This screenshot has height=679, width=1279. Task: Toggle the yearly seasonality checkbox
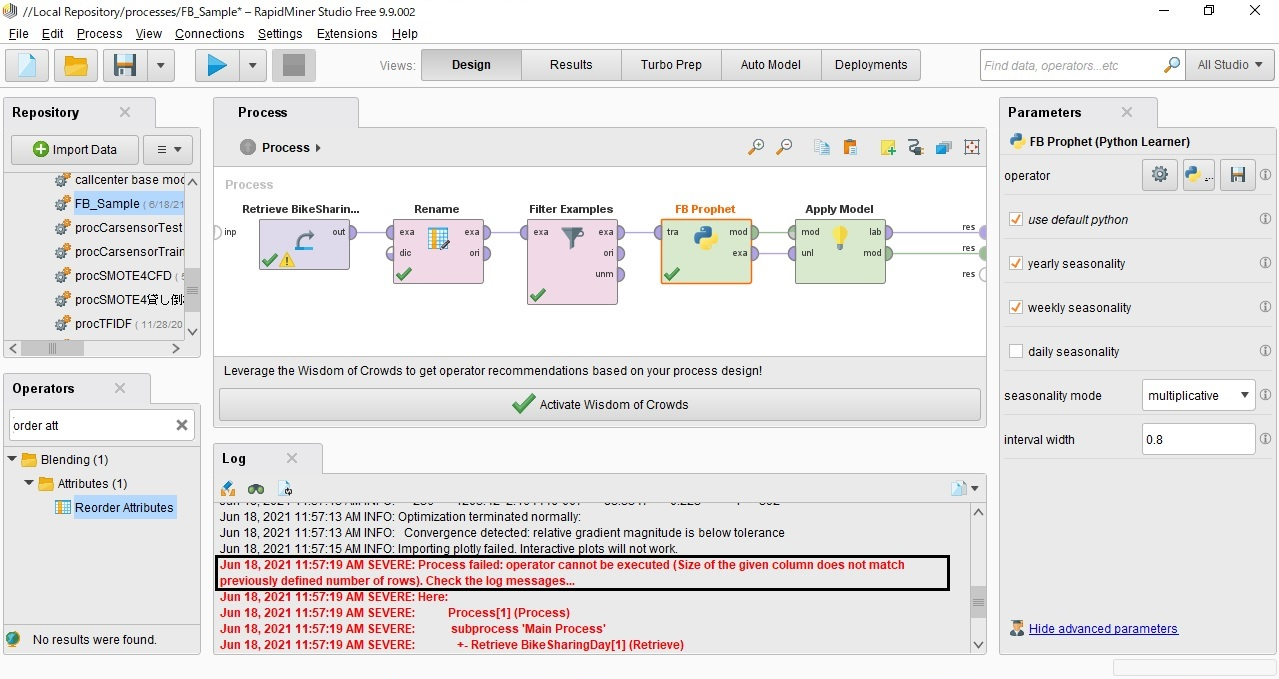(1016, 263)
